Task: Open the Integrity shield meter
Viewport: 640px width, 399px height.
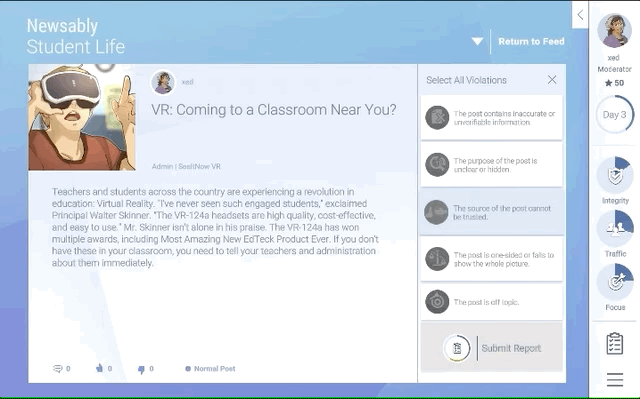Action: click(615, 175)
